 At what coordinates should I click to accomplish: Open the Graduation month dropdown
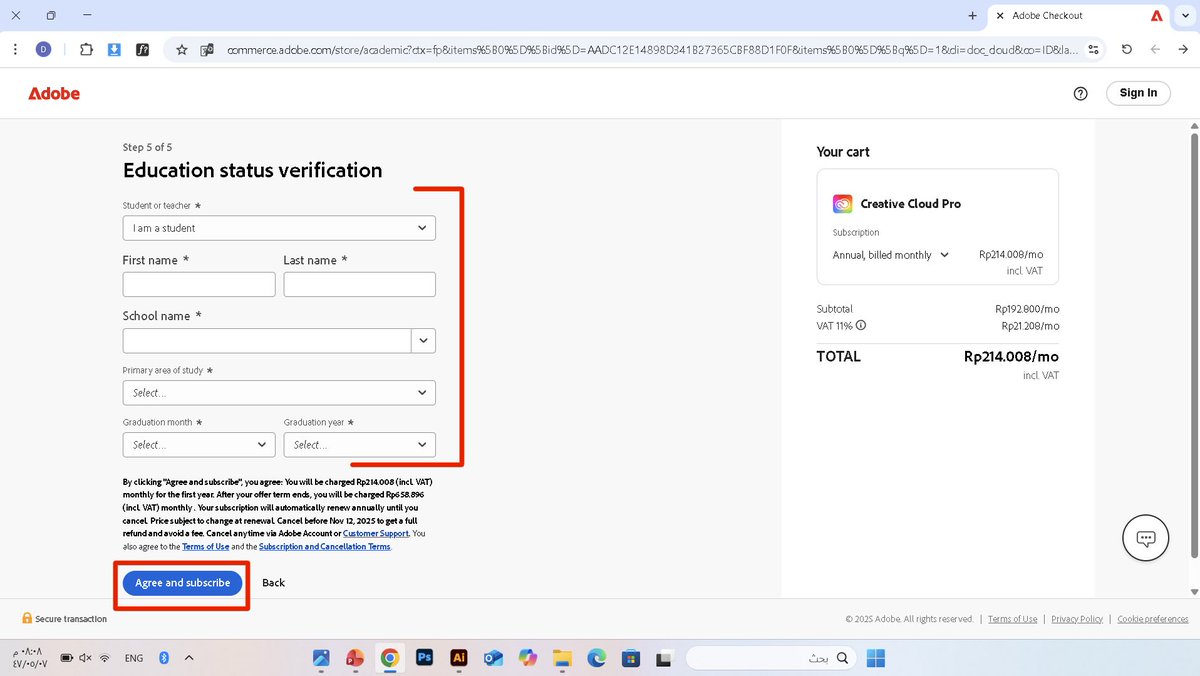[x=199, y=445]
